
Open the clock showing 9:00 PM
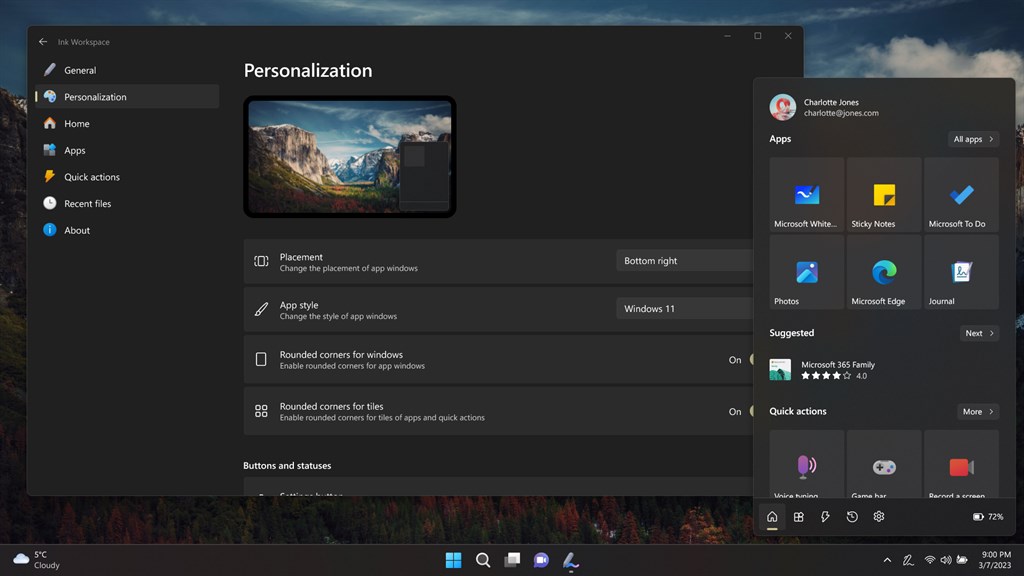pos(995,560)
